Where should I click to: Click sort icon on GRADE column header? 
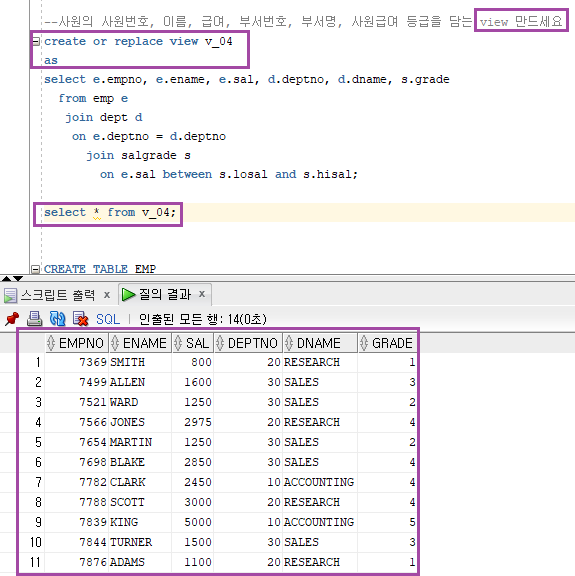(x=363, y=343)
